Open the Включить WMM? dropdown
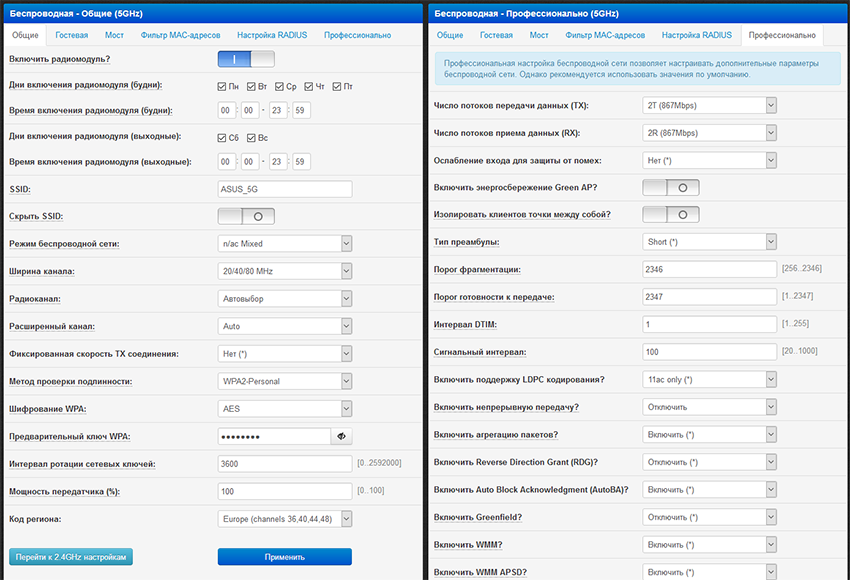This screenshot has height=580, width=850. 710,545
